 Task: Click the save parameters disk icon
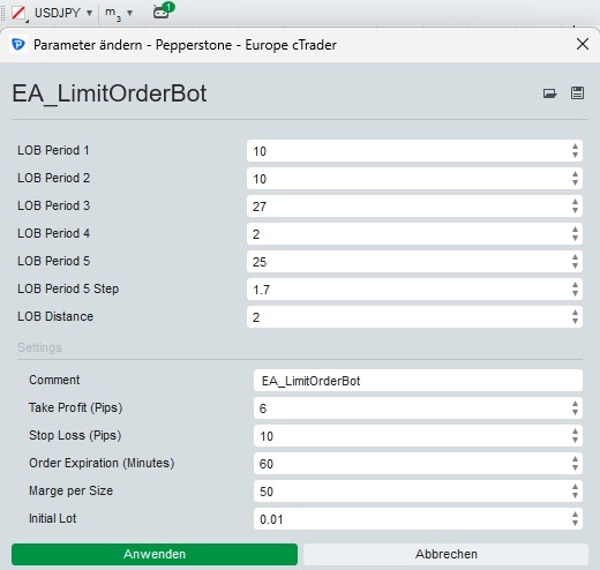tap(577, 93)
